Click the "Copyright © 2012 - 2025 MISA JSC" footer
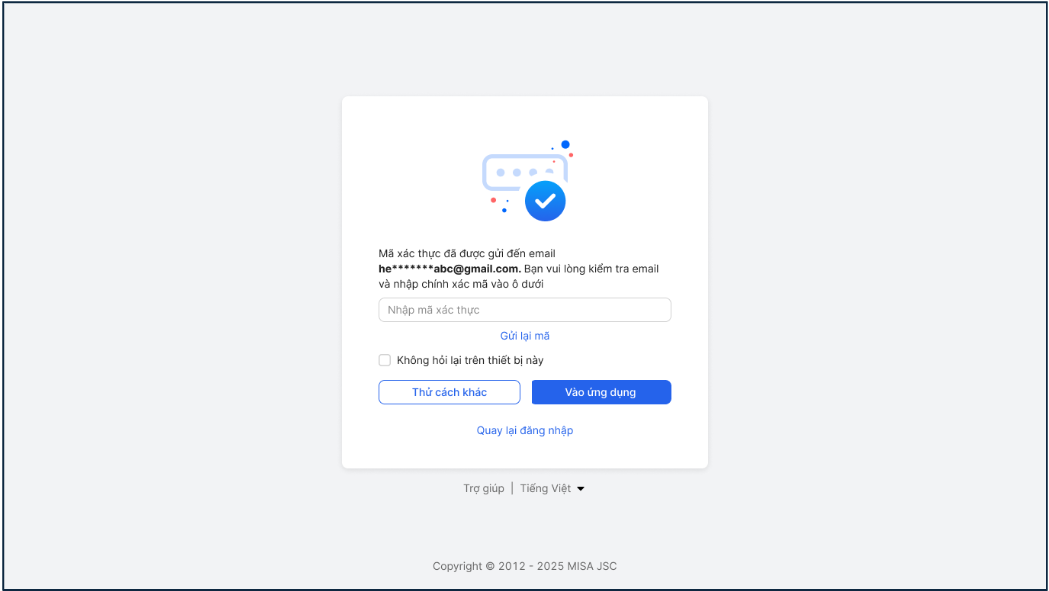Image resolution: width=1049 pixels, height=591 pixels. 525,566
